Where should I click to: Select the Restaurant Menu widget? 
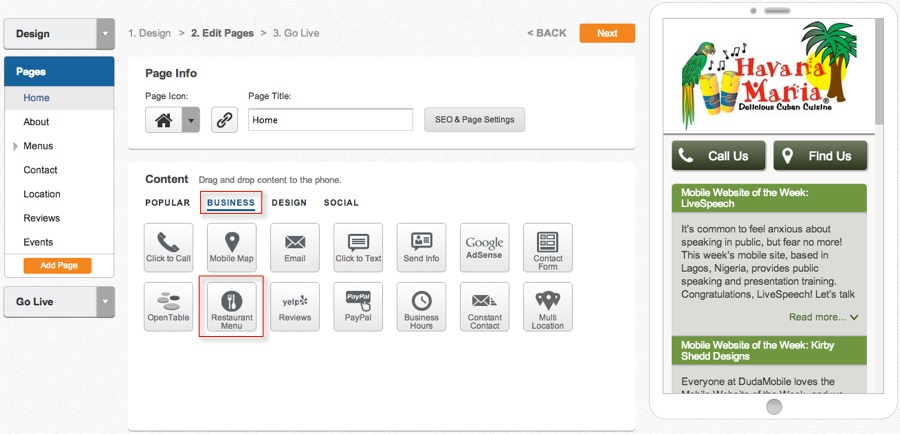pos(231,307)
